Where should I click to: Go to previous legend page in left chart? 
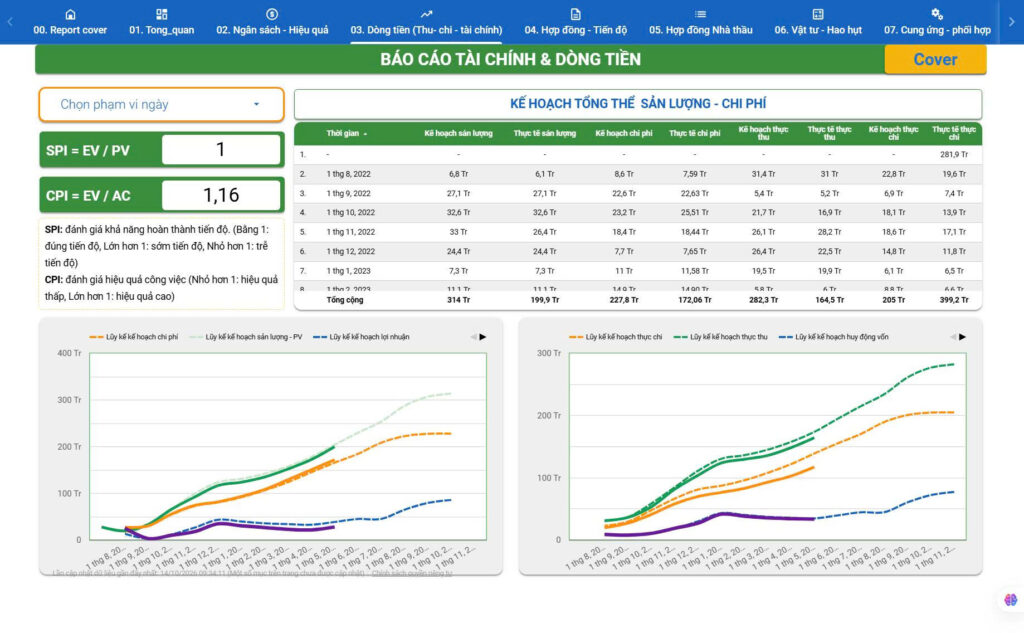point(473,337)
